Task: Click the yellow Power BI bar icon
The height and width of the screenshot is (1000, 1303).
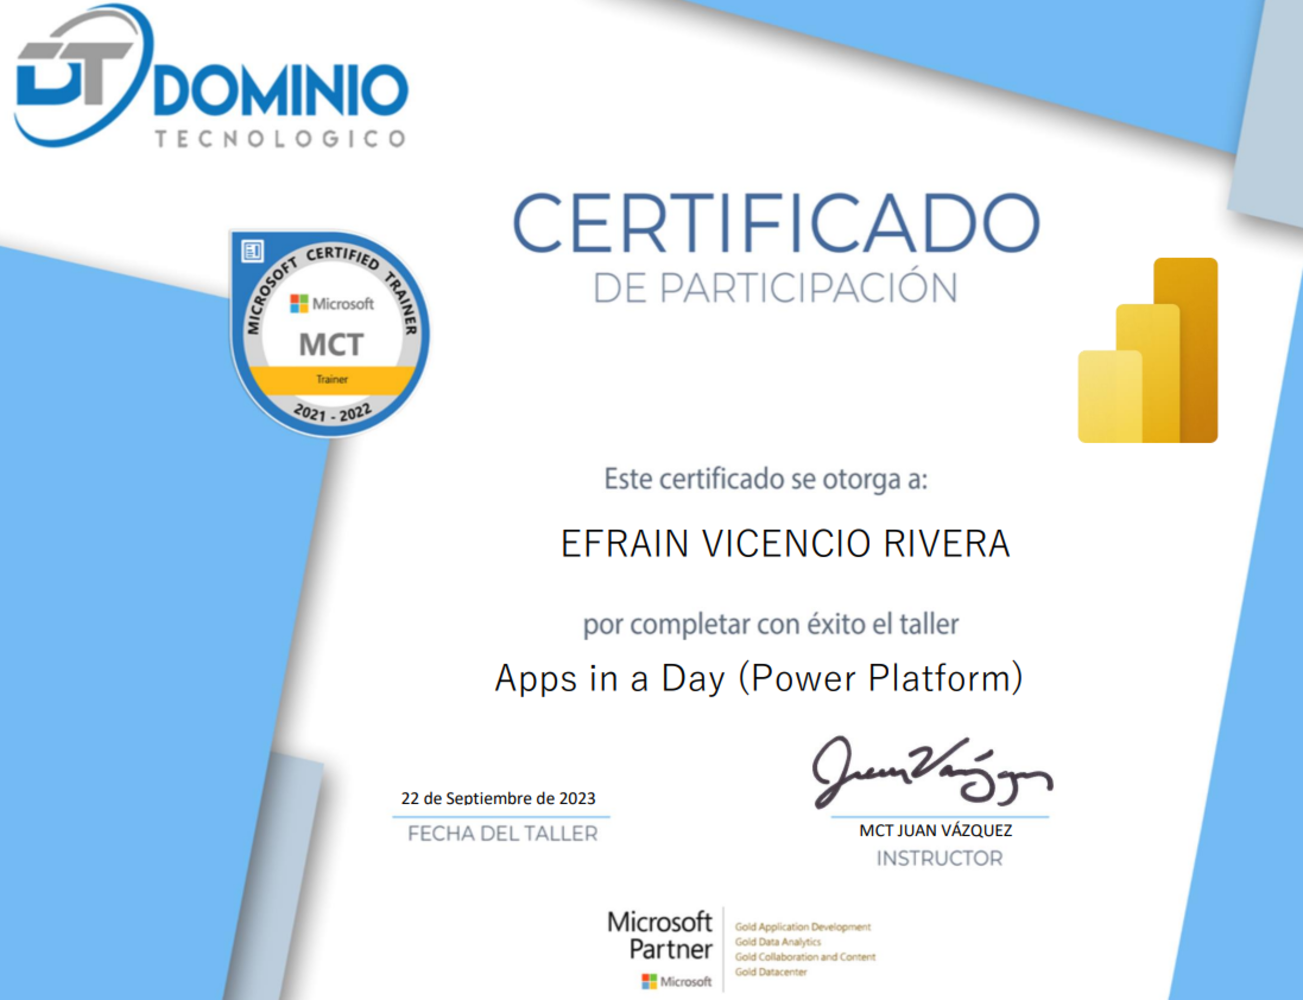Action: coord(1148,351)
